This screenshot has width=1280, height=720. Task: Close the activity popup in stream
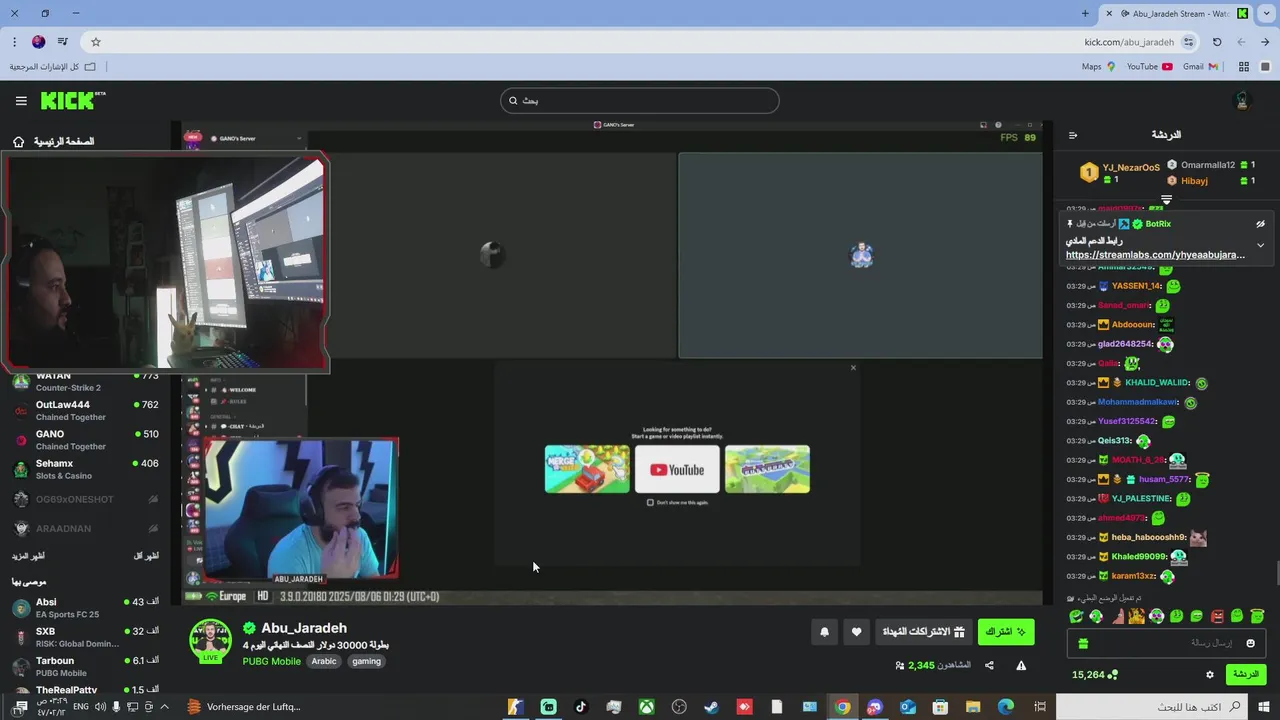pos(853,368)
